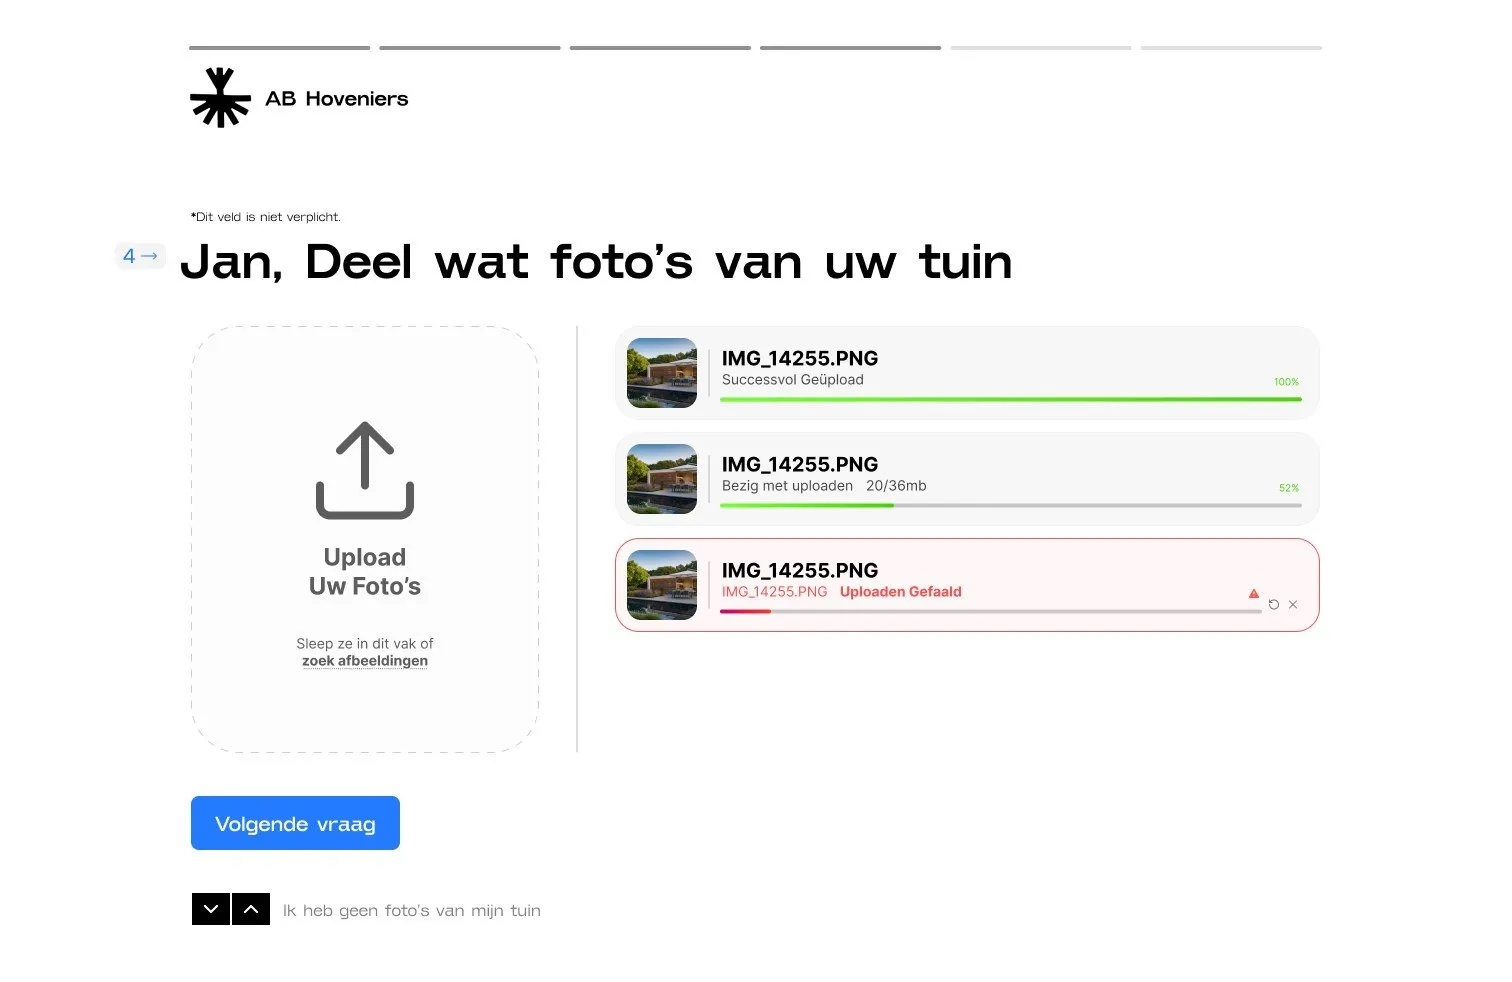Click the AB Hoveniers star logo icon
This screenshot has height=982, width=1512.
[x=220, y=98]
